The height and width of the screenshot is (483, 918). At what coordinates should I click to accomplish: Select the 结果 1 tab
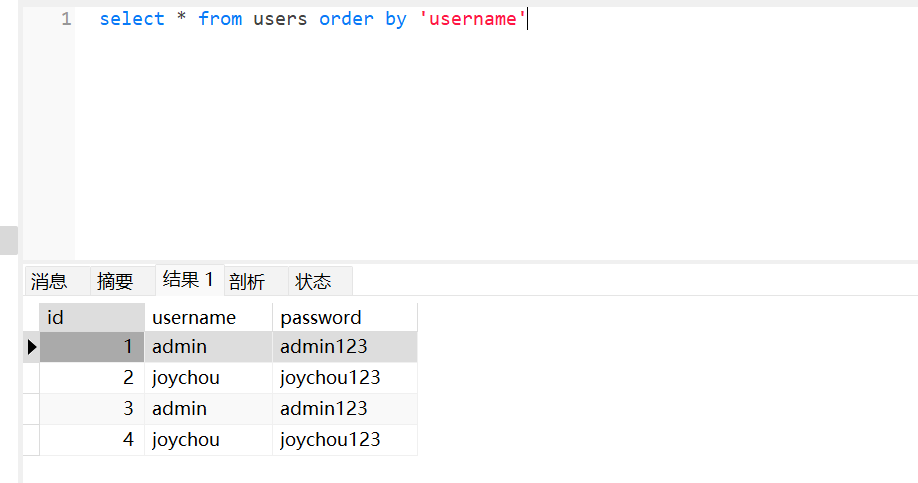pyautogui.click(x=189, y=280)
